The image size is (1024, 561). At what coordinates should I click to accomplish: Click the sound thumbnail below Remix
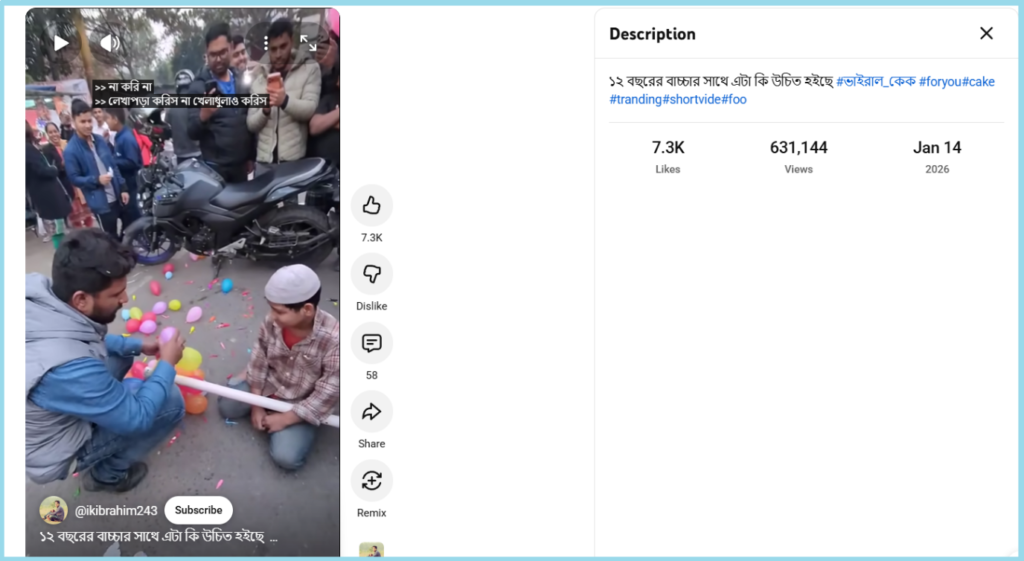(371, 550)
